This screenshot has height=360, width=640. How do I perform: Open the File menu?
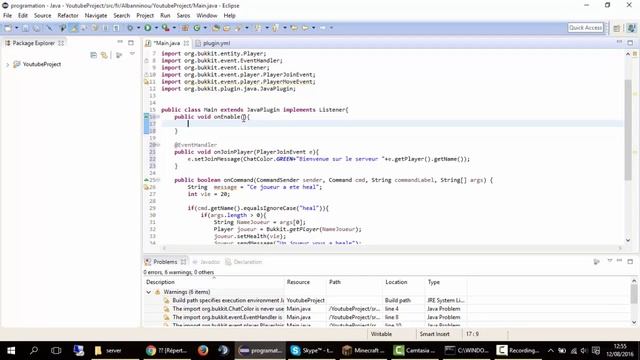pyautogui.click(x=7, y=16)
